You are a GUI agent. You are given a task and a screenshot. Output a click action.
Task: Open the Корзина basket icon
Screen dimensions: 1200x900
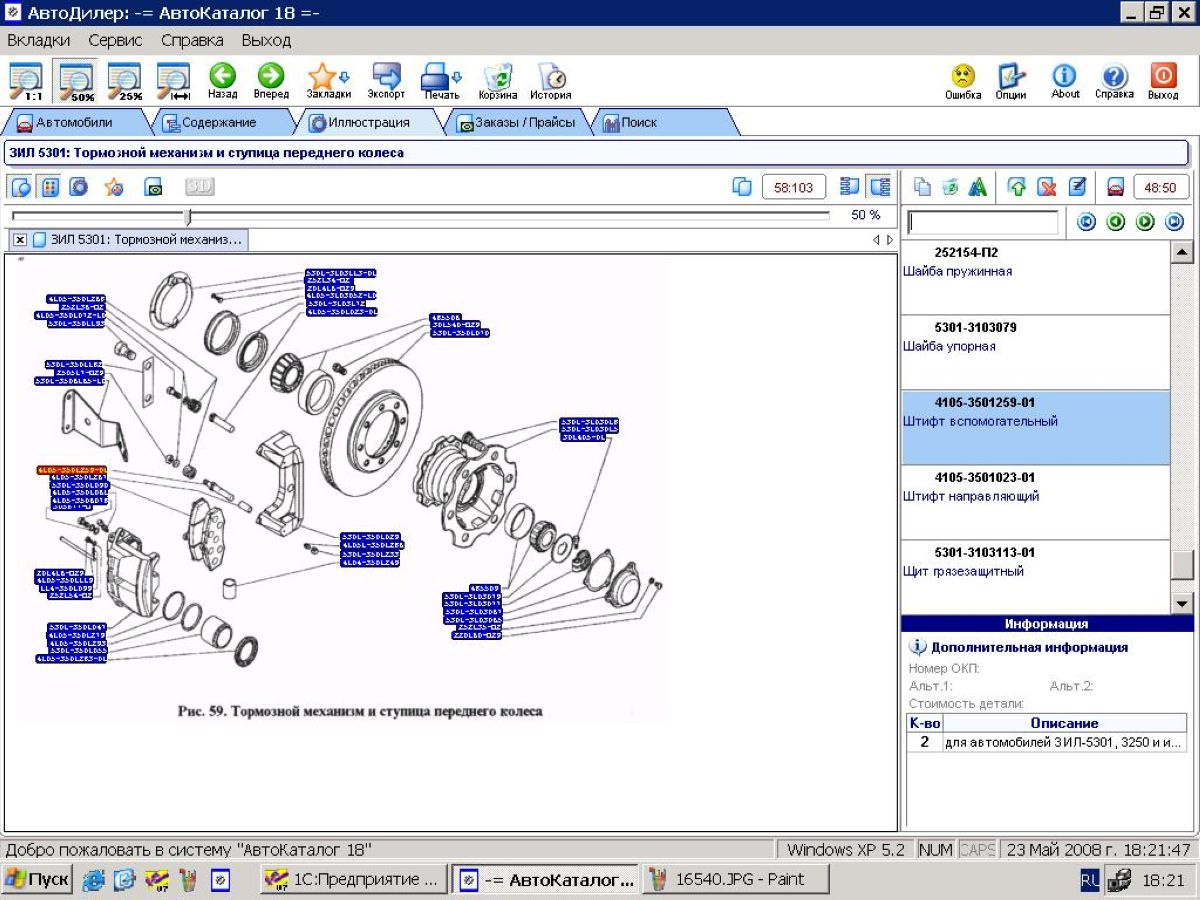(497, 80)
